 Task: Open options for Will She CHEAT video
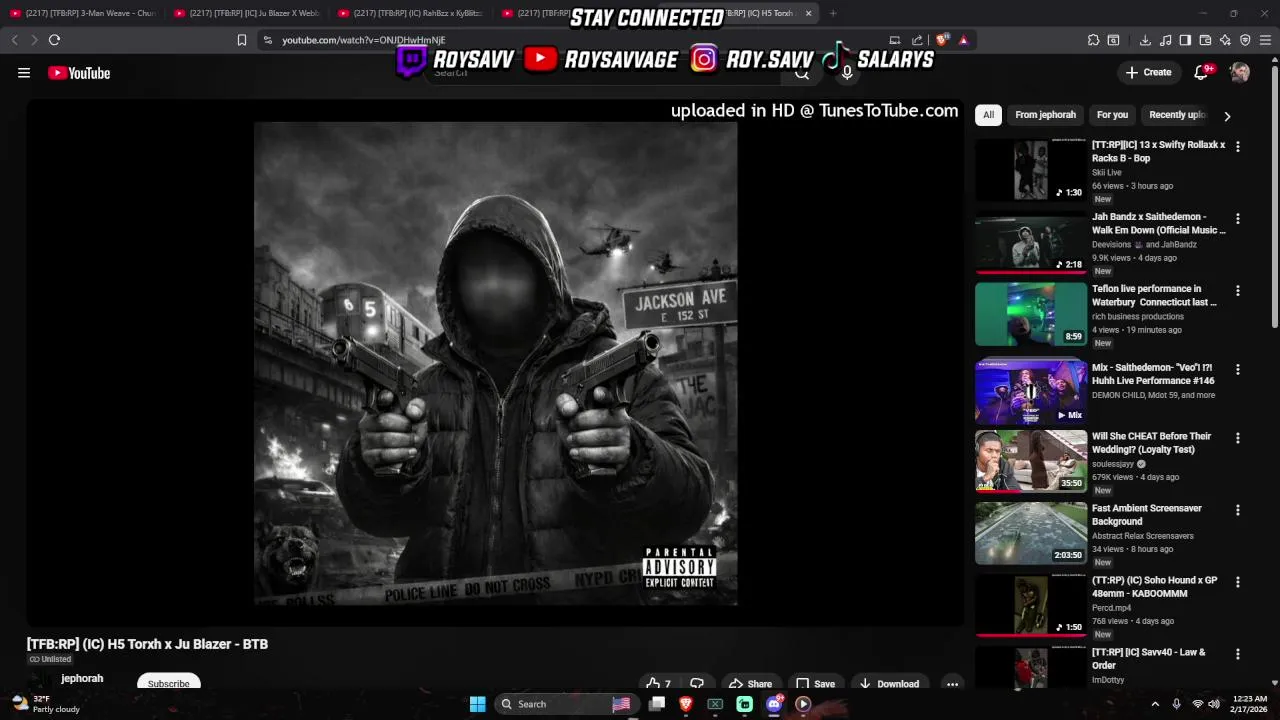click(1237, 438)
